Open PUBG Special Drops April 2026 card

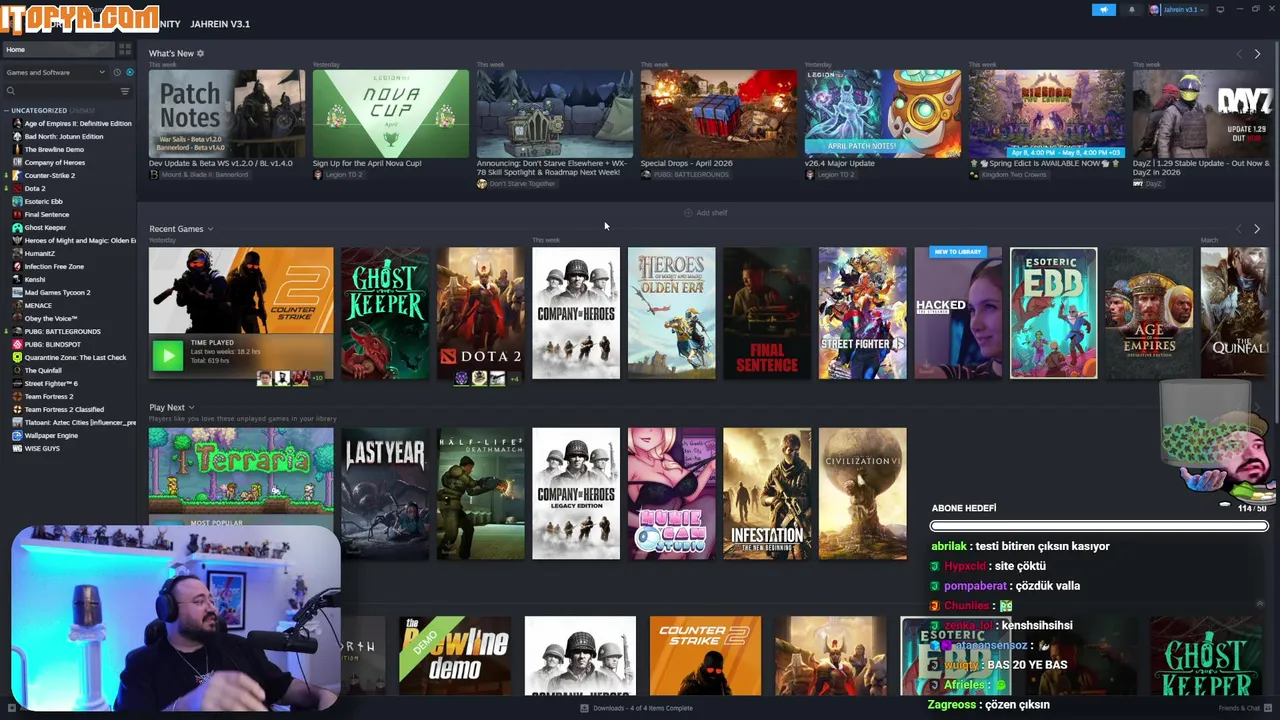(719, 113)
